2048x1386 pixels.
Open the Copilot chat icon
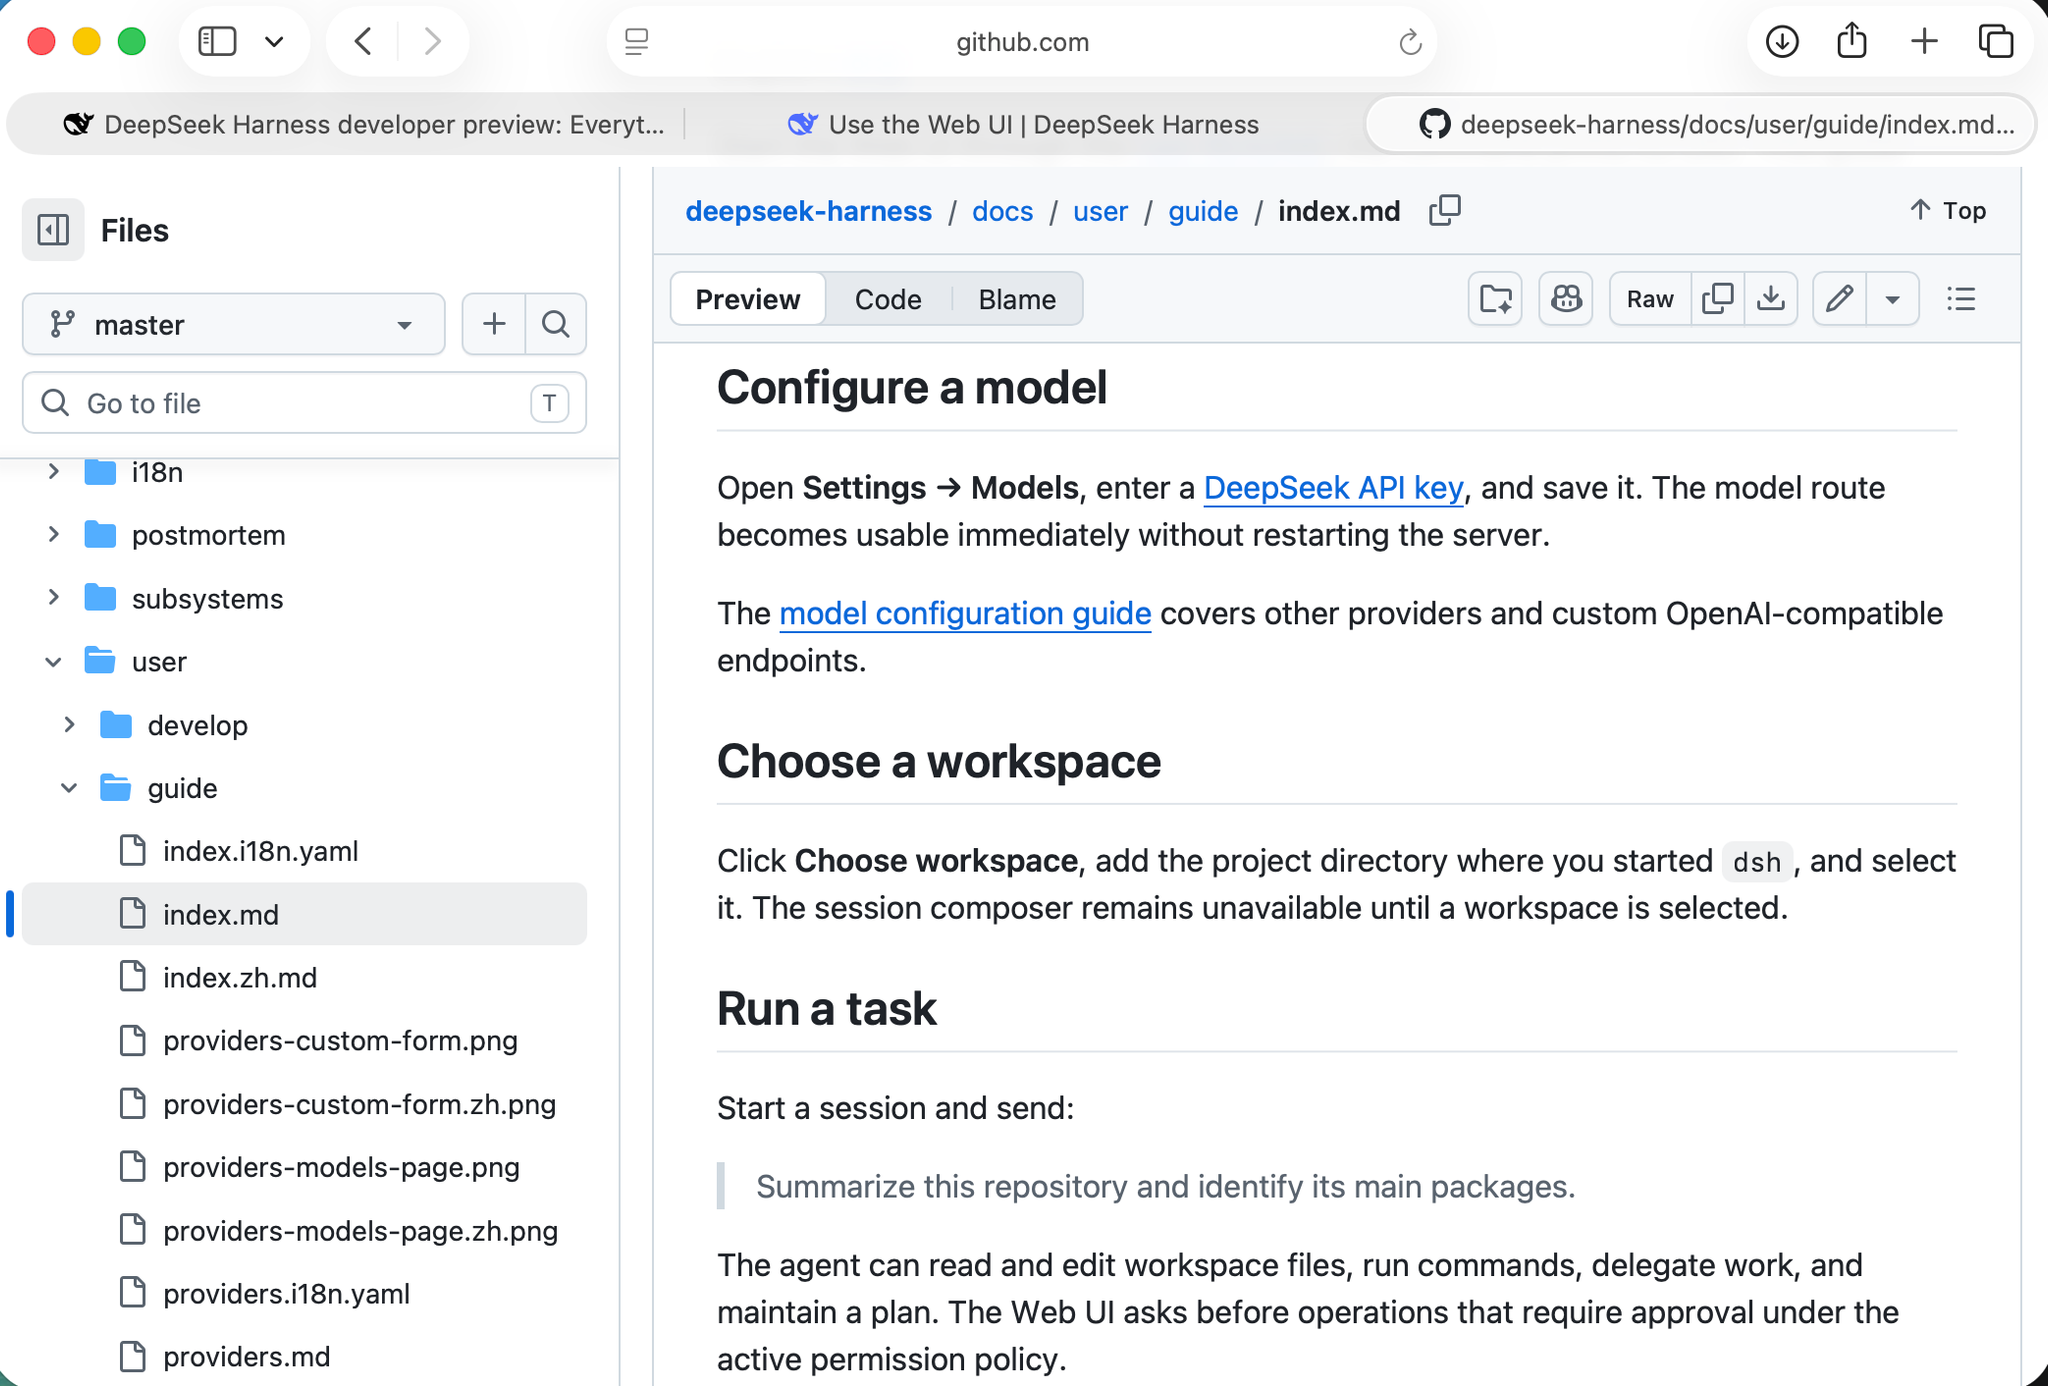(x=1566, y=299)
